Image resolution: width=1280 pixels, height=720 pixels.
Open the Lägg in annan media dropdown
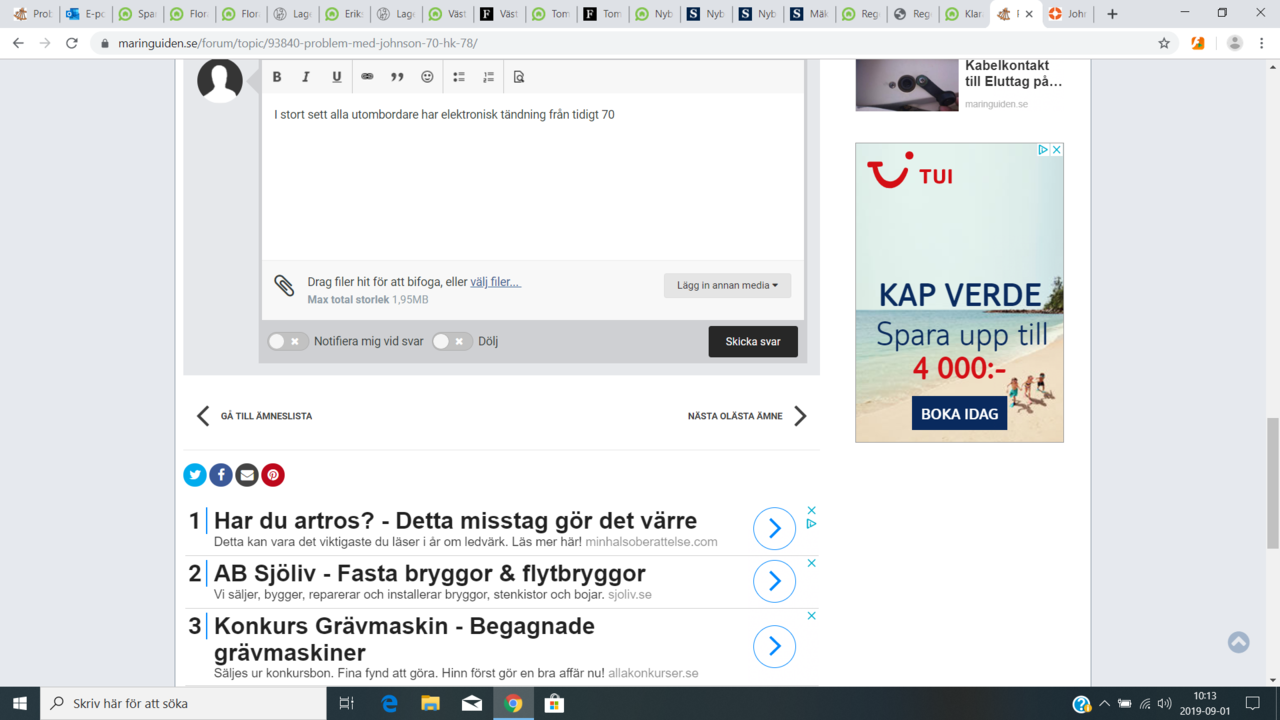tap(727, 285)
